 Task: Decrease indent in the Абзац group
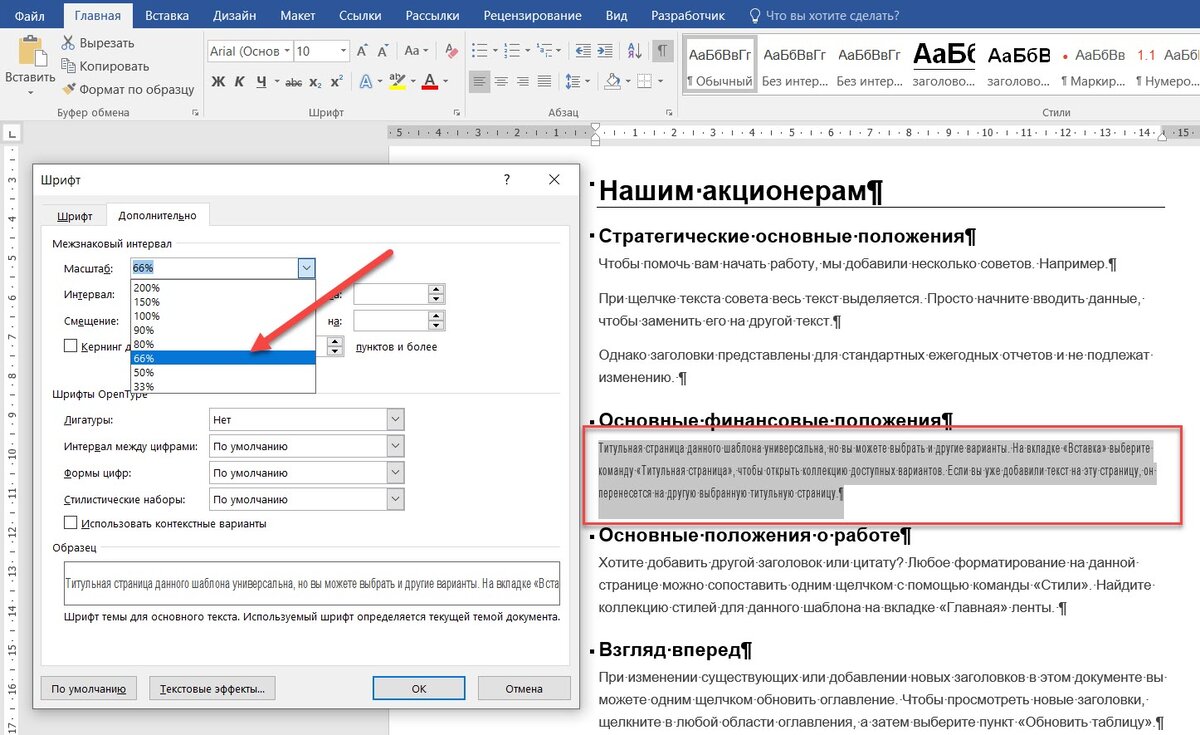click(584, 50)
